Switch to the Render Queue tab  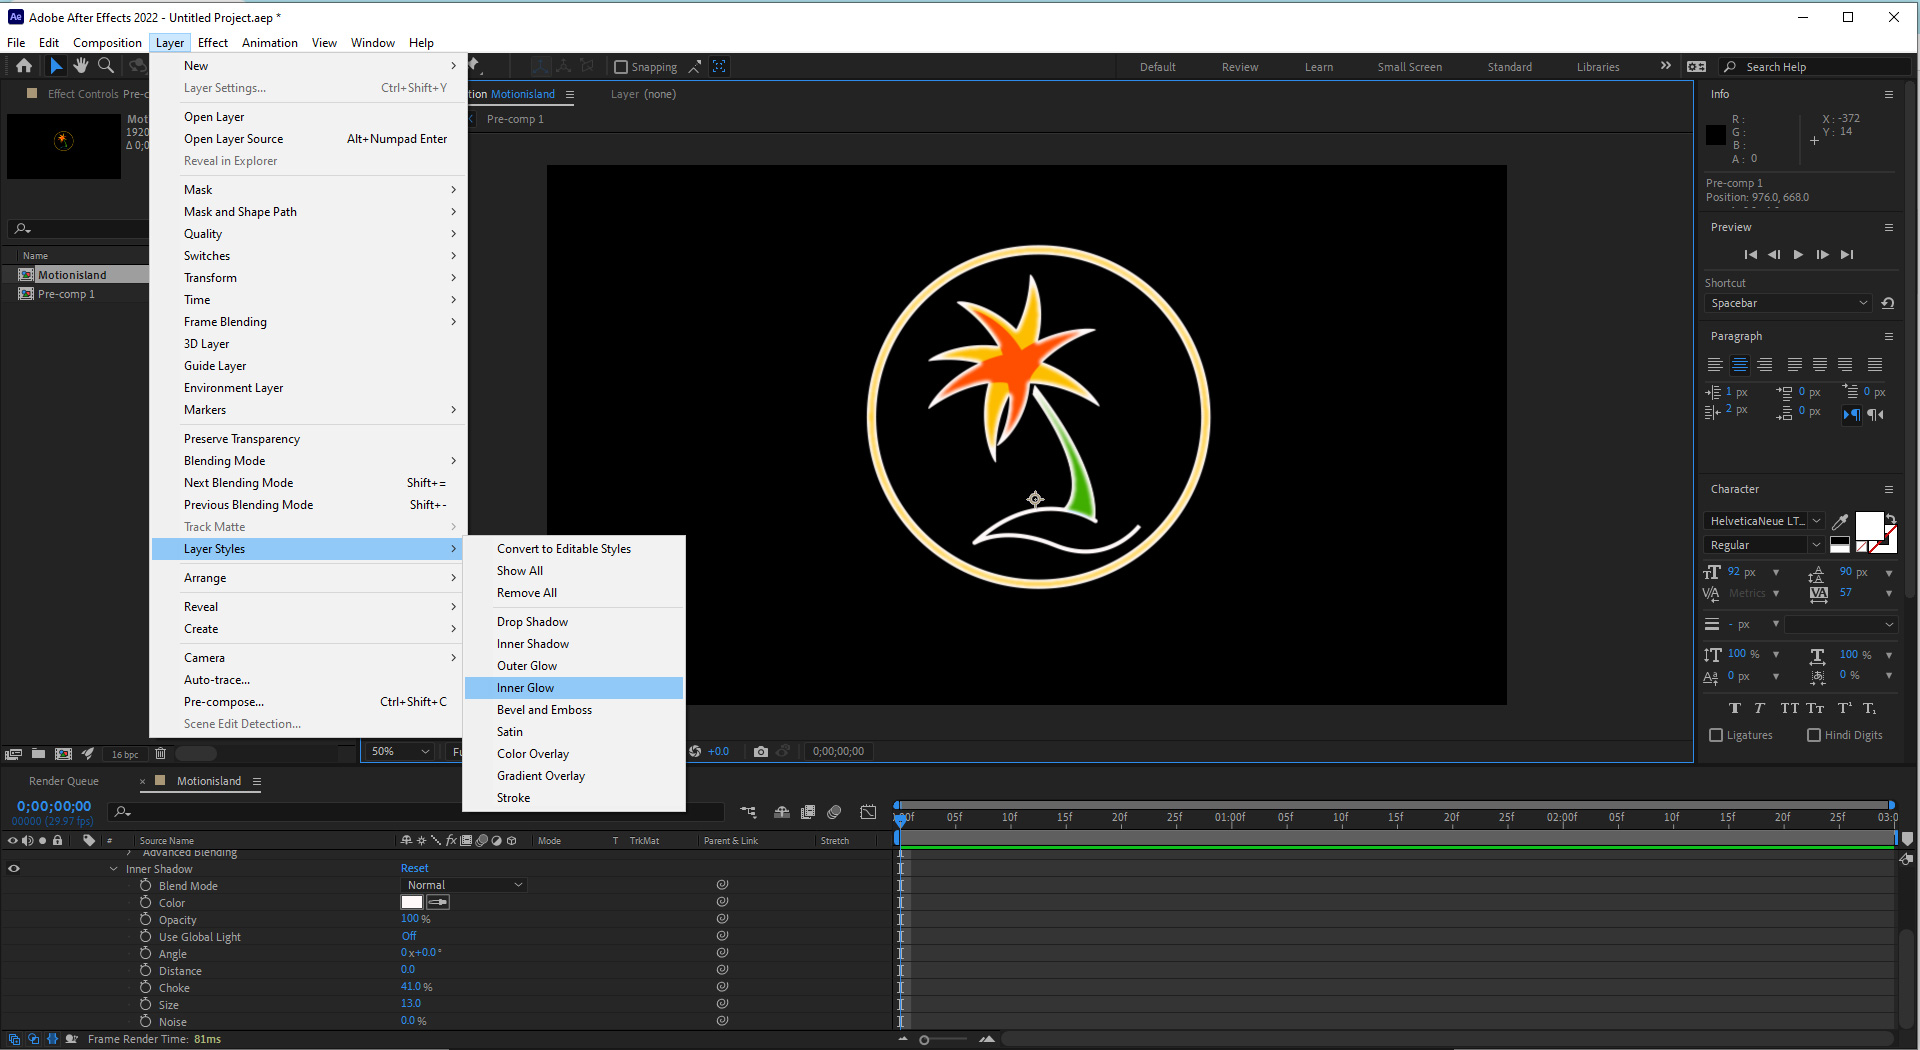point(64,781)
